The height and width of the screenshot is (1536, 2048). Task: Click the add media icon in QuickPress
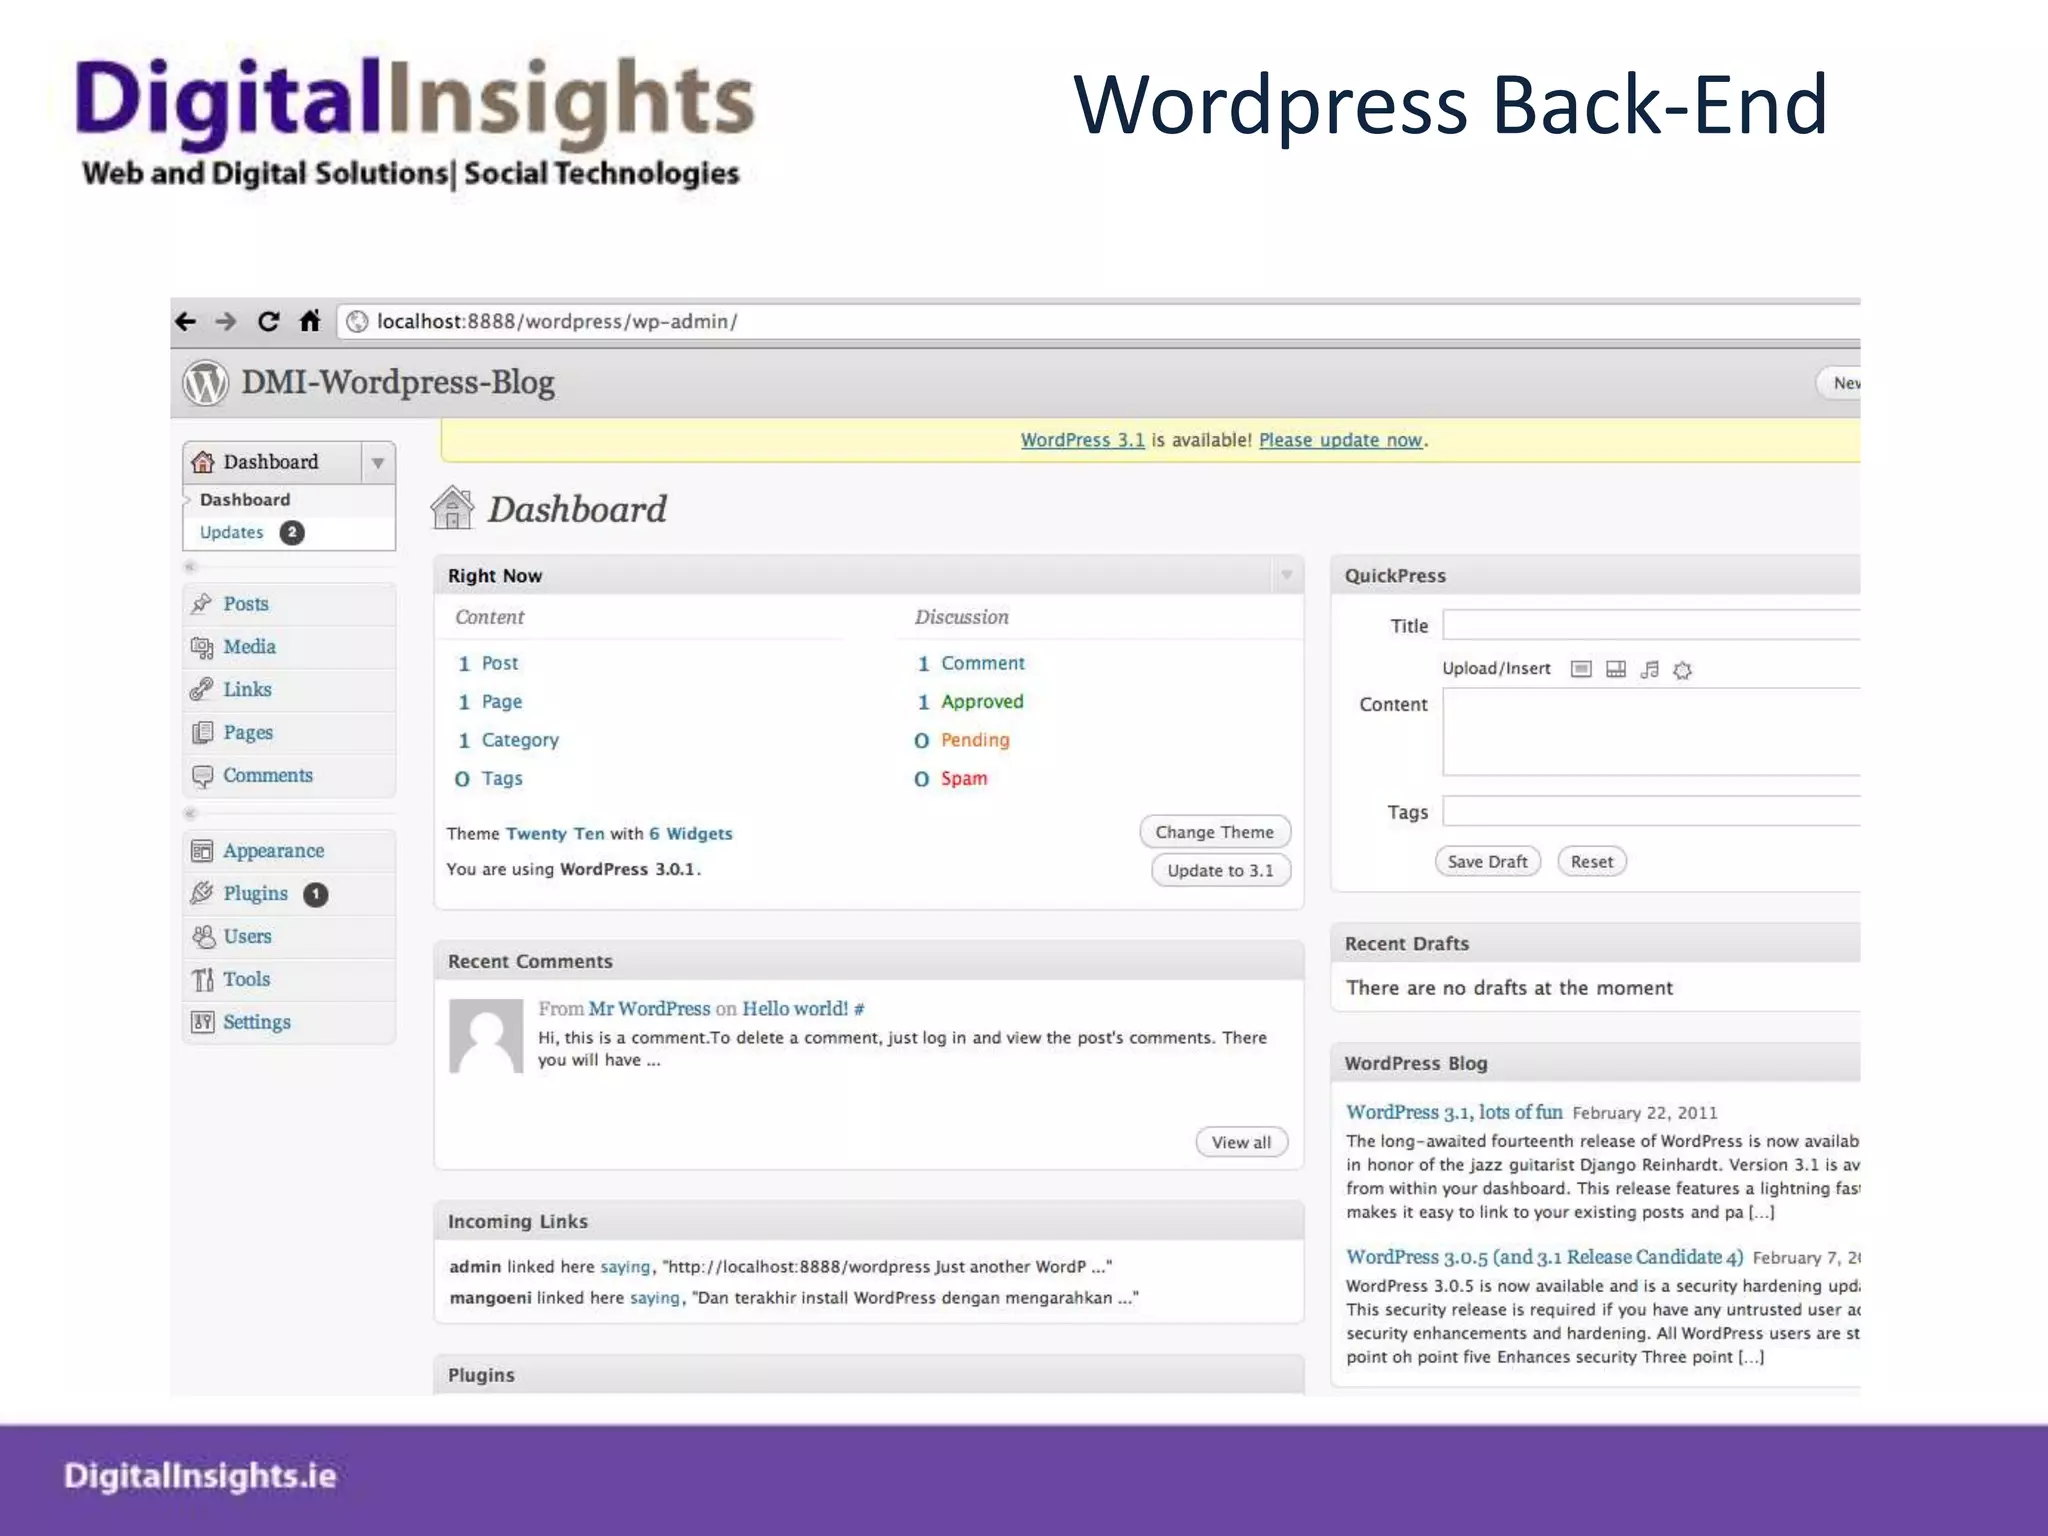click(1683, 670)
